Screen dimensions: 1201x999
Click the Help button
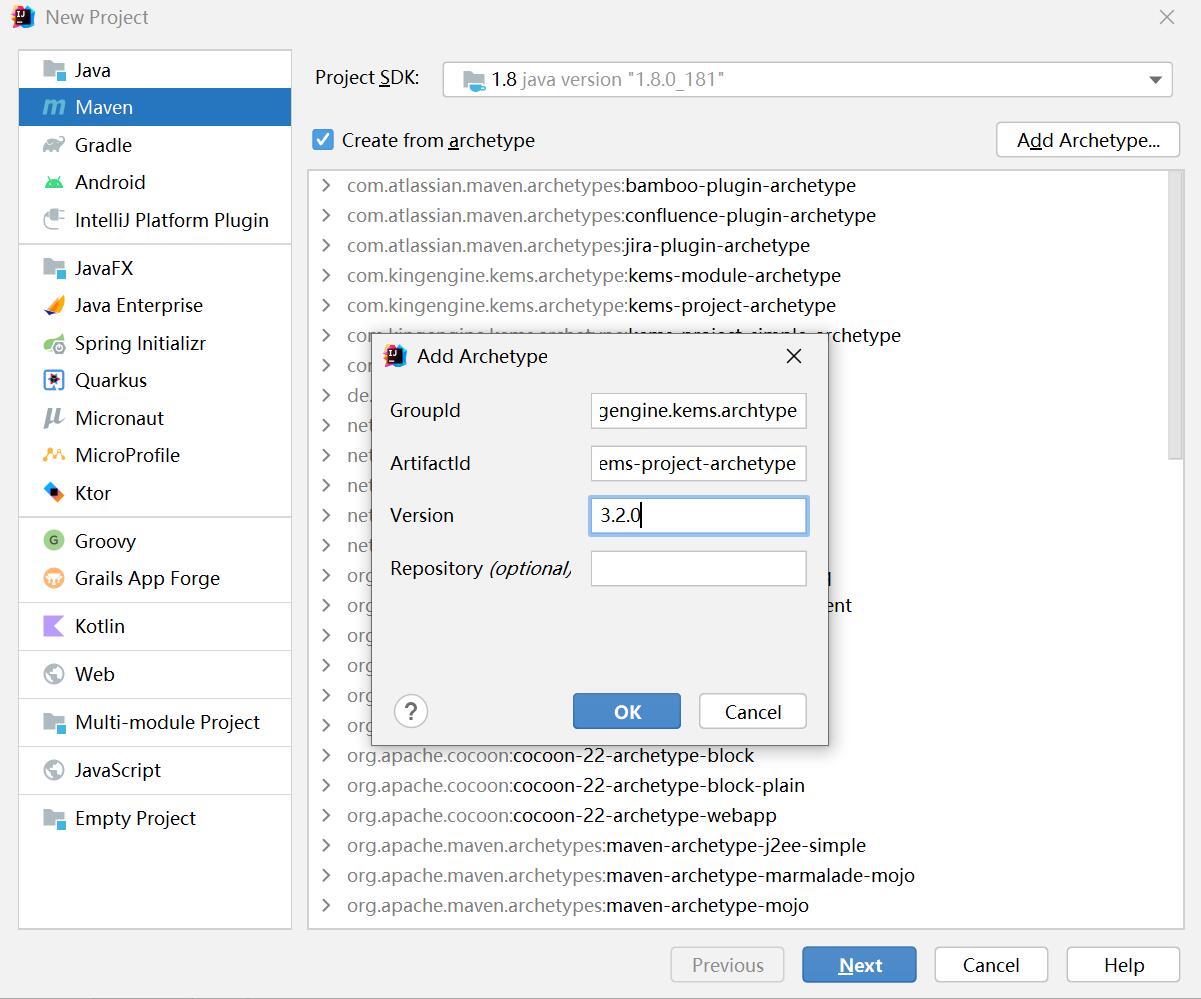tap(1124, 965)
